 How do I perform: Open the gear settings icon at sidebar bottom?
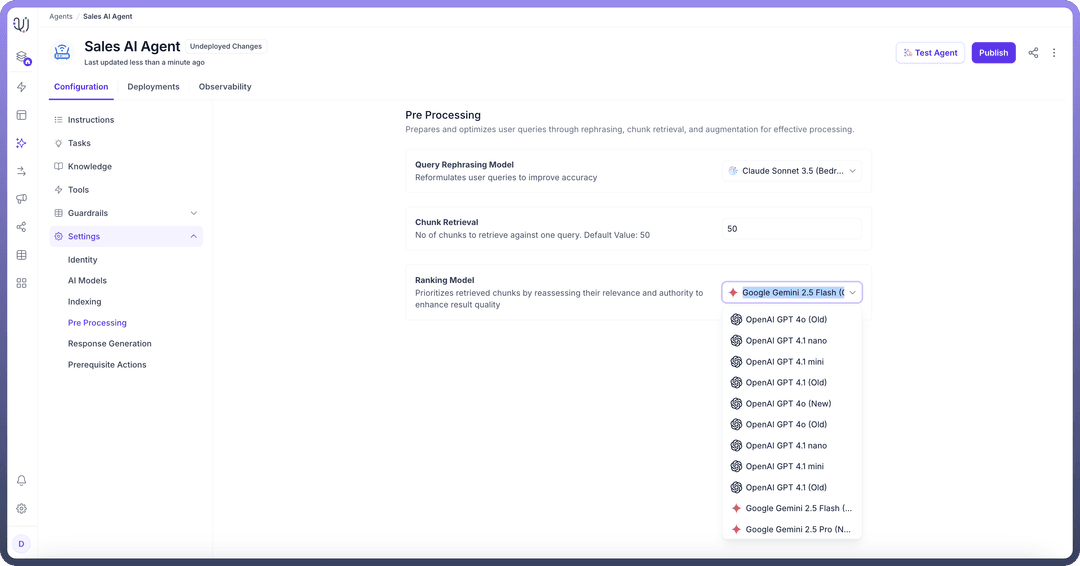(x=21, y=508)
